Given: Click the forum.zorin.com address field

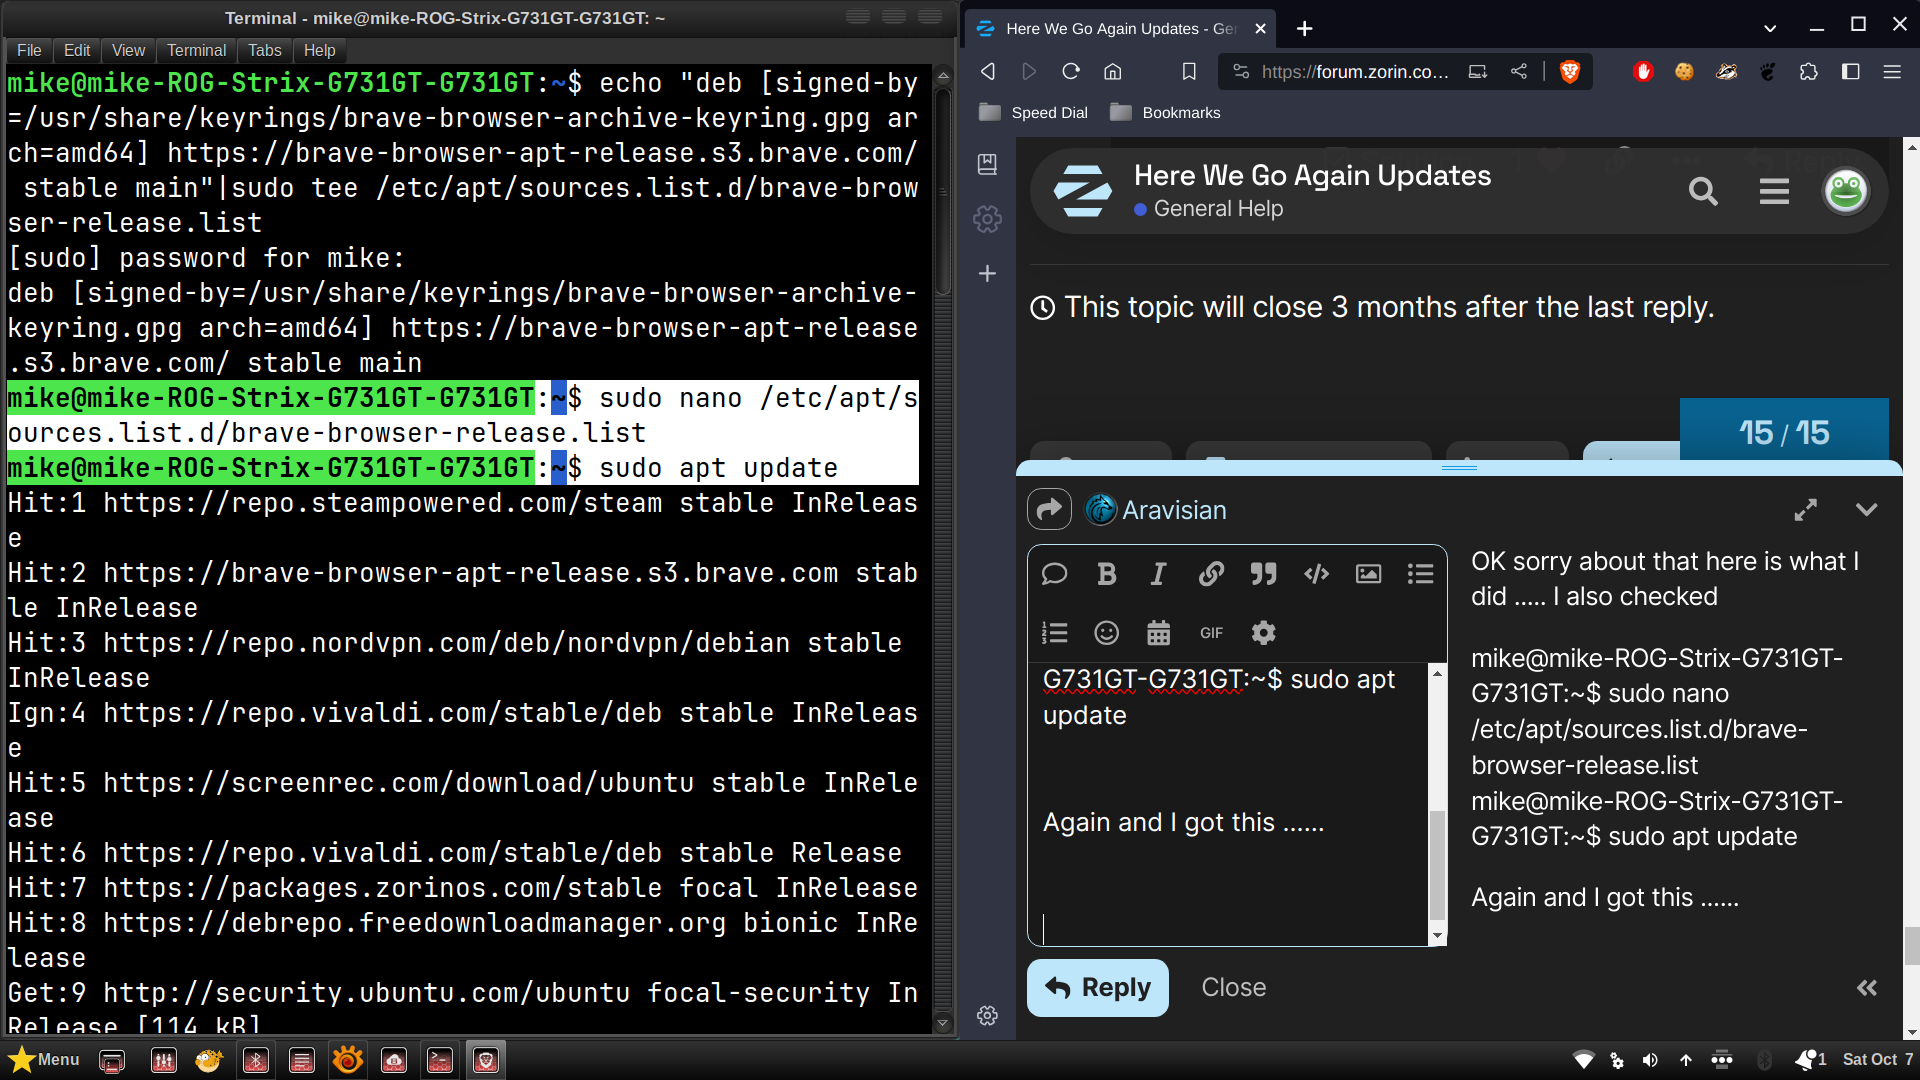Looking at the screenshot, I should [1355, 71].
